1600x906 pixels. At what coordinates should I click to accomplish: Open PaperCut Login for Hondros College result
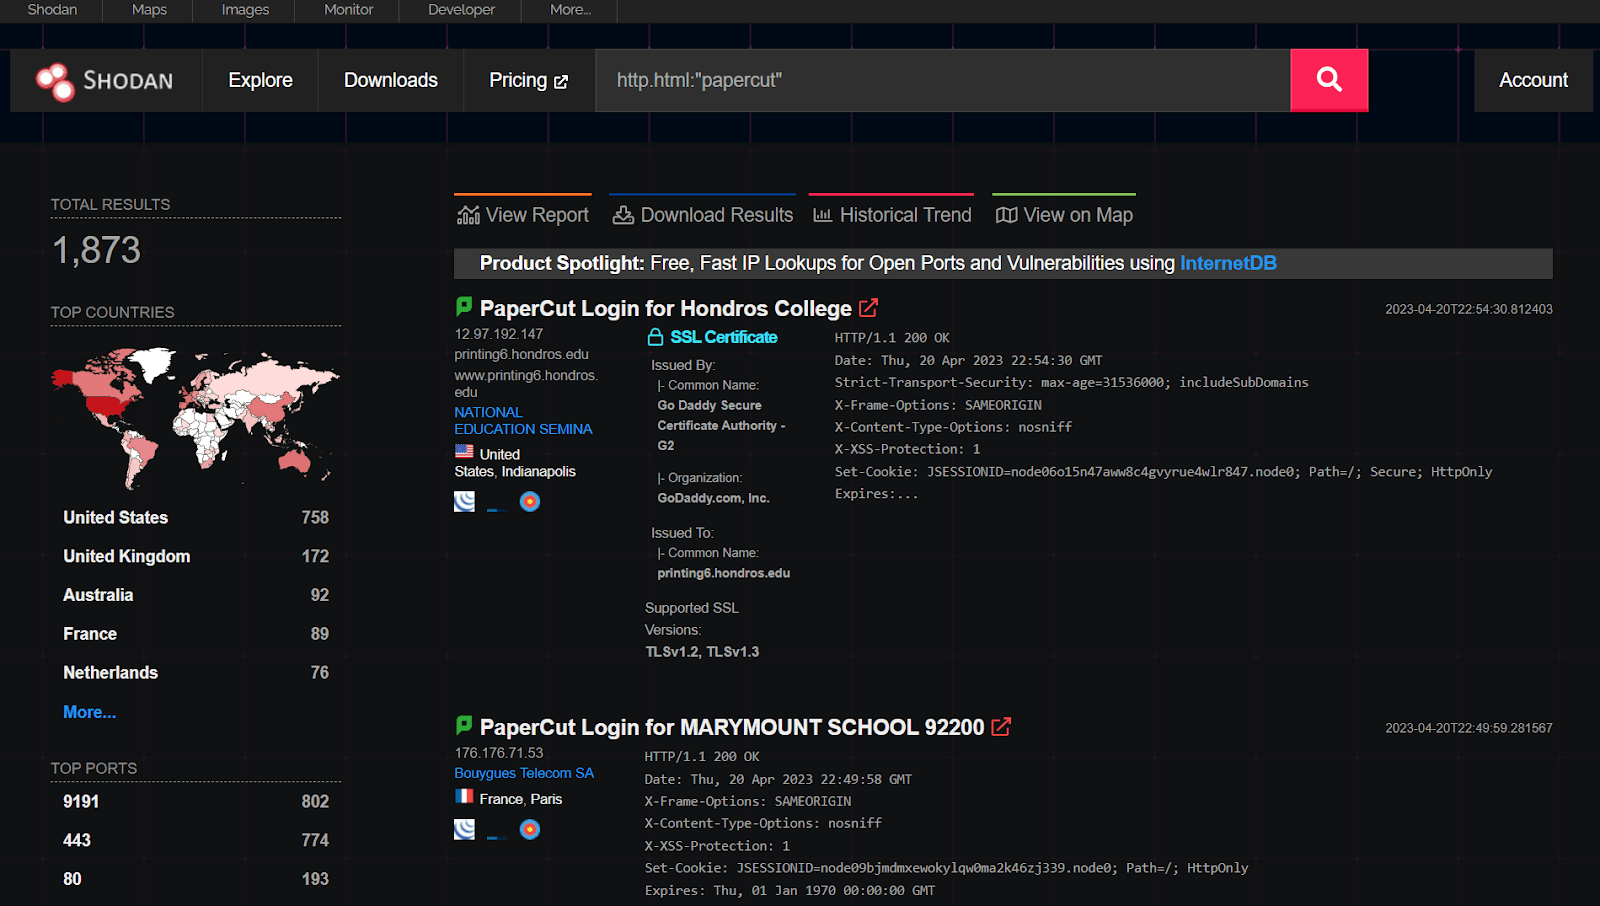coord(666,308)
